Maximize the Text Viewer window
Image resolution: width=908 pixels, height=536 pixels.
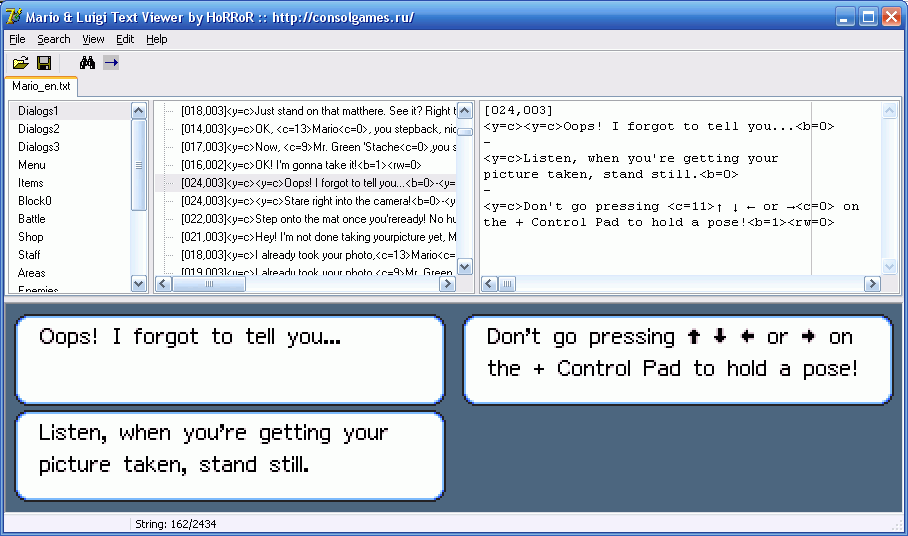point(869,17)
